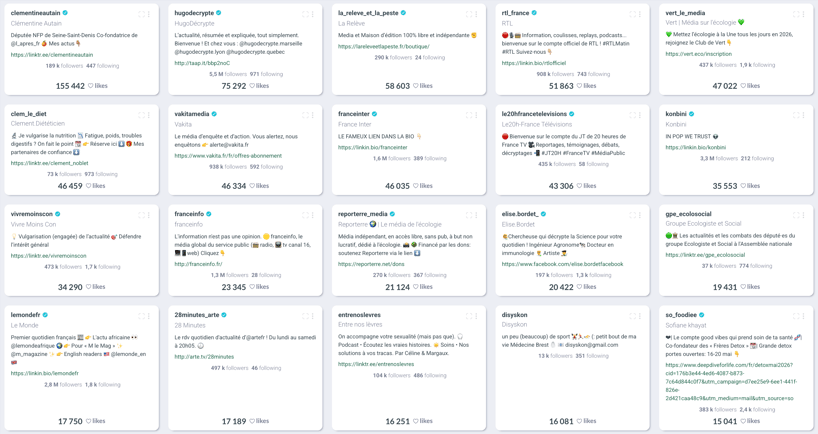
Task: Click the heart icon on disyskon card
Action: 580,421
